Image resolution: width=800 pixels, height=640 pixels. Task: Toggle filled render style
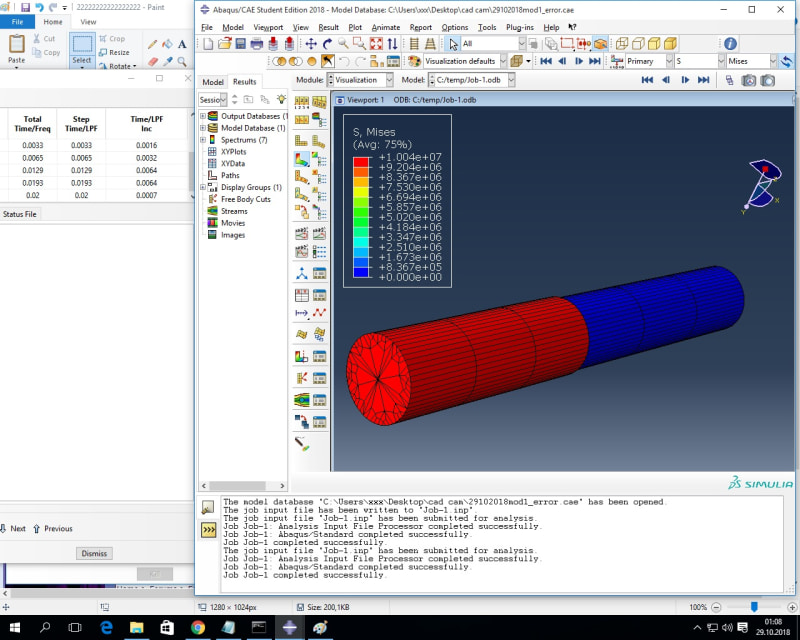tap(654, 44)
